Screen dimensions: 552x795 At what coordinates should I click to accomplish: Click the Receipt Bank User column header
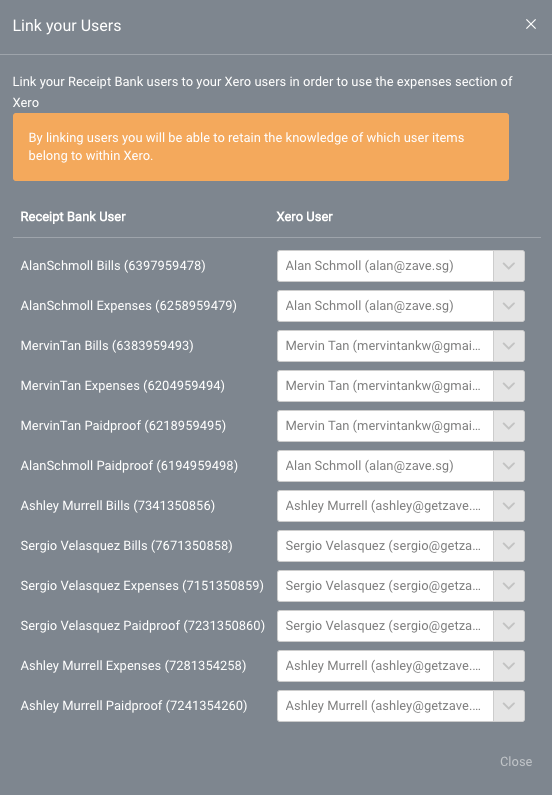point(73,217)
